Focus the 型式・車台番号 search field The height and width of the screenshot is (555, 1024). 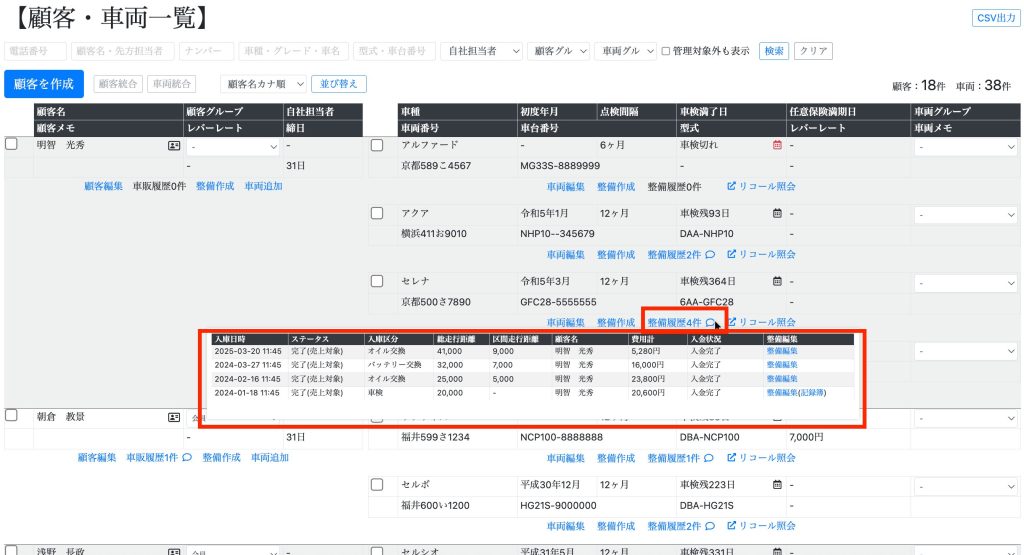point(394,51)
